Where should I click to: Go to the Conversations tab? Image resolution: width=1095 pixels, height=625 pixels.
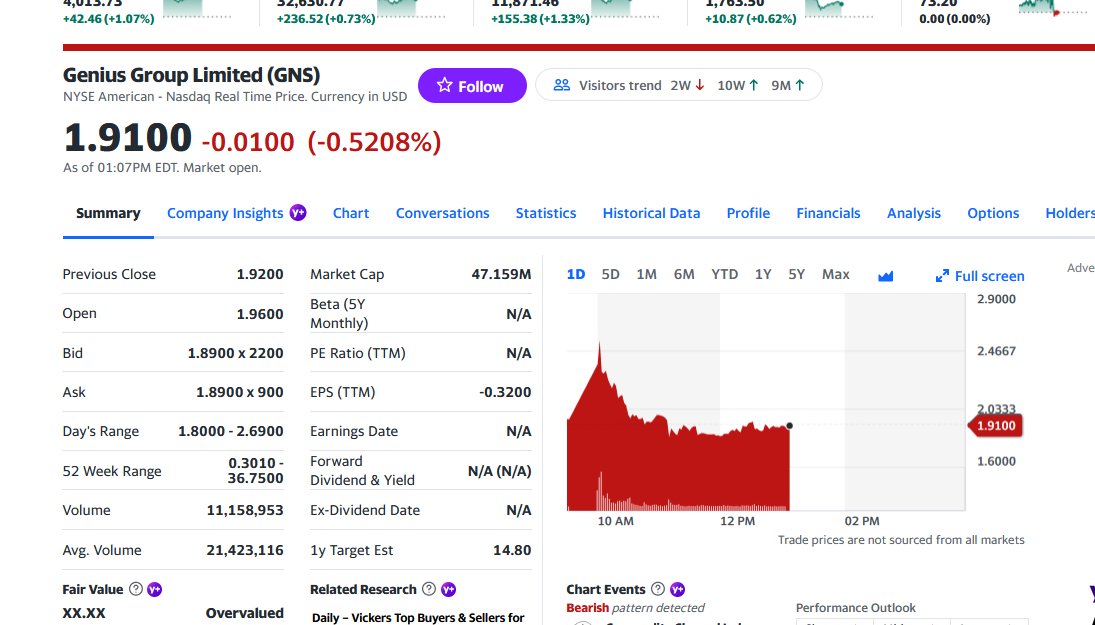click(443, 213)
